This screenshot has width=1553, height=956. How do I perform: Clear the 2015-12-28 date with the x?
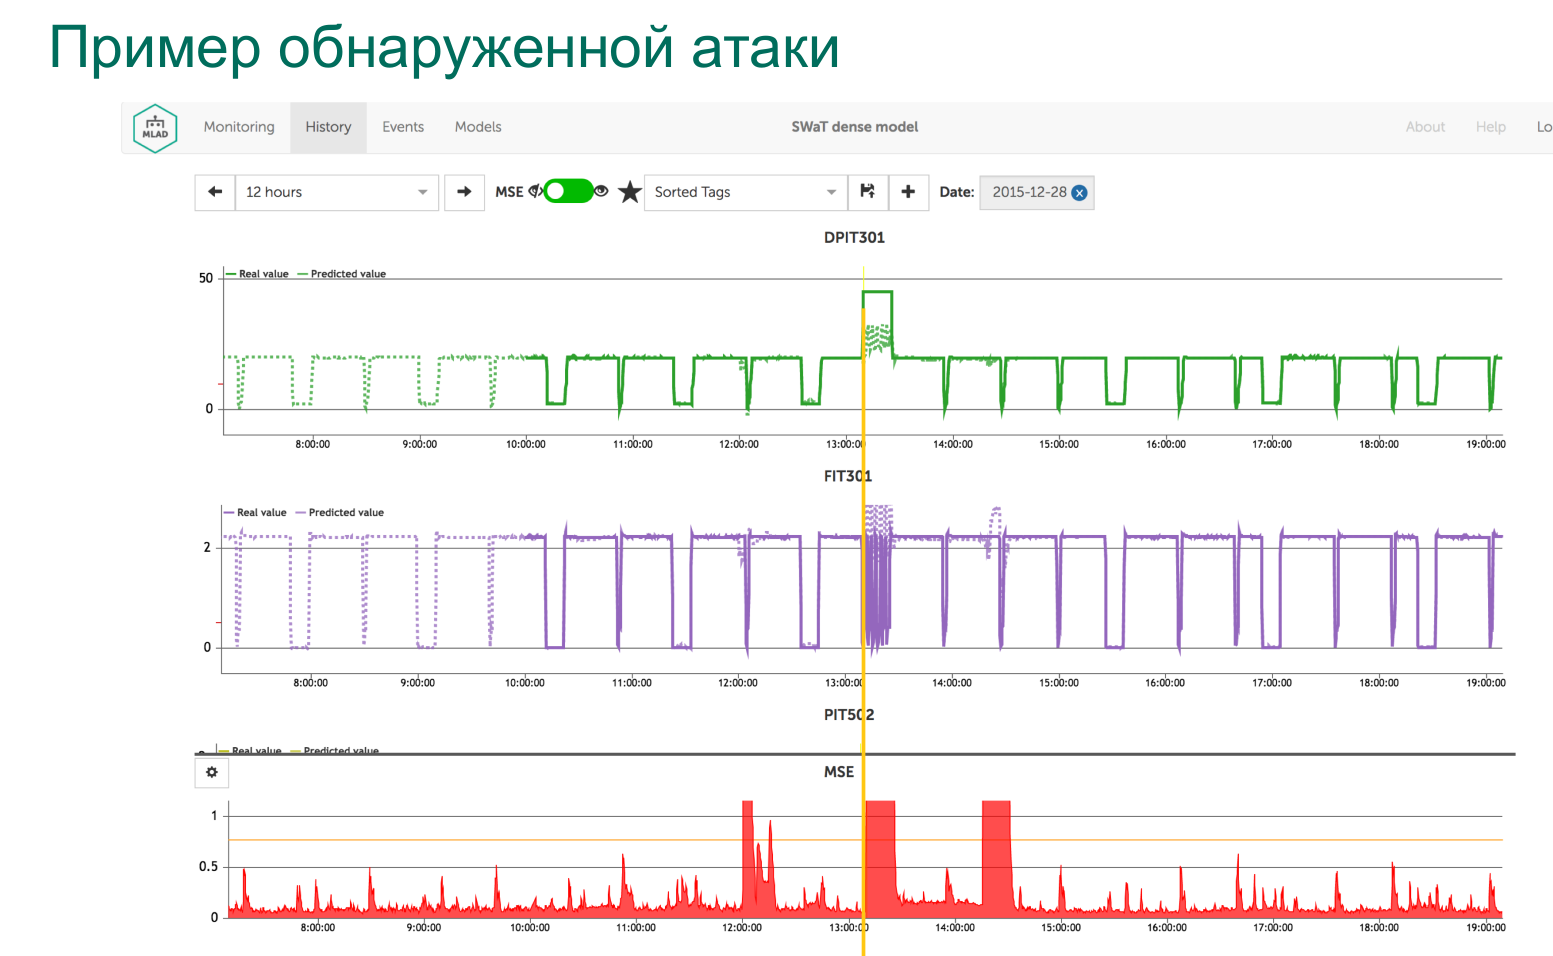pos(1080,193)
